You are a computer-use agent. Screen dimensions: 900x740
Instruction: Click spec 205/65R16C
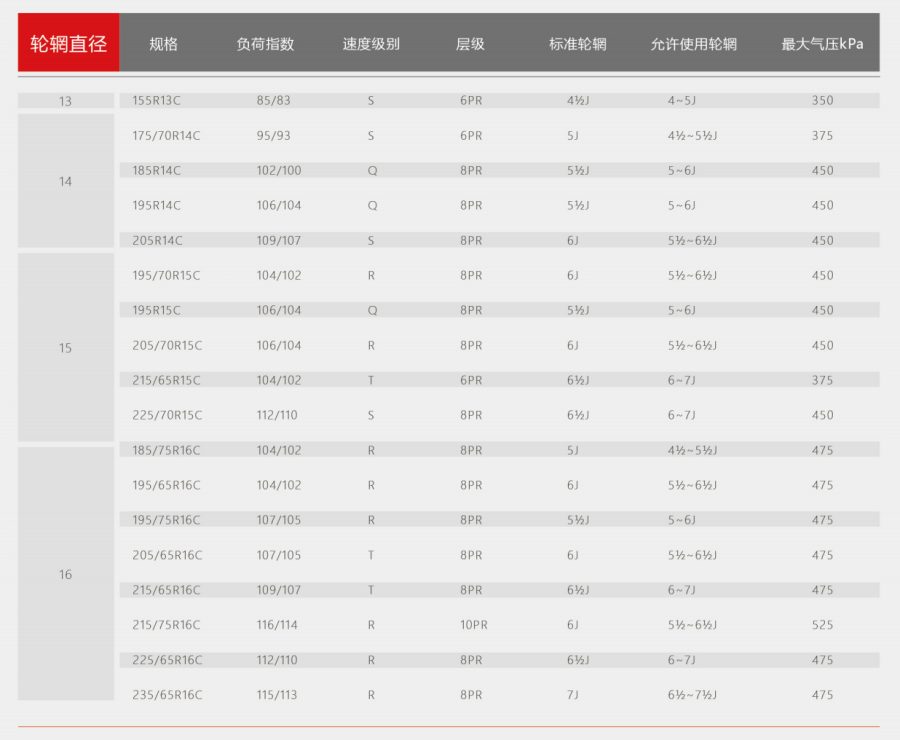coord(167,555)
